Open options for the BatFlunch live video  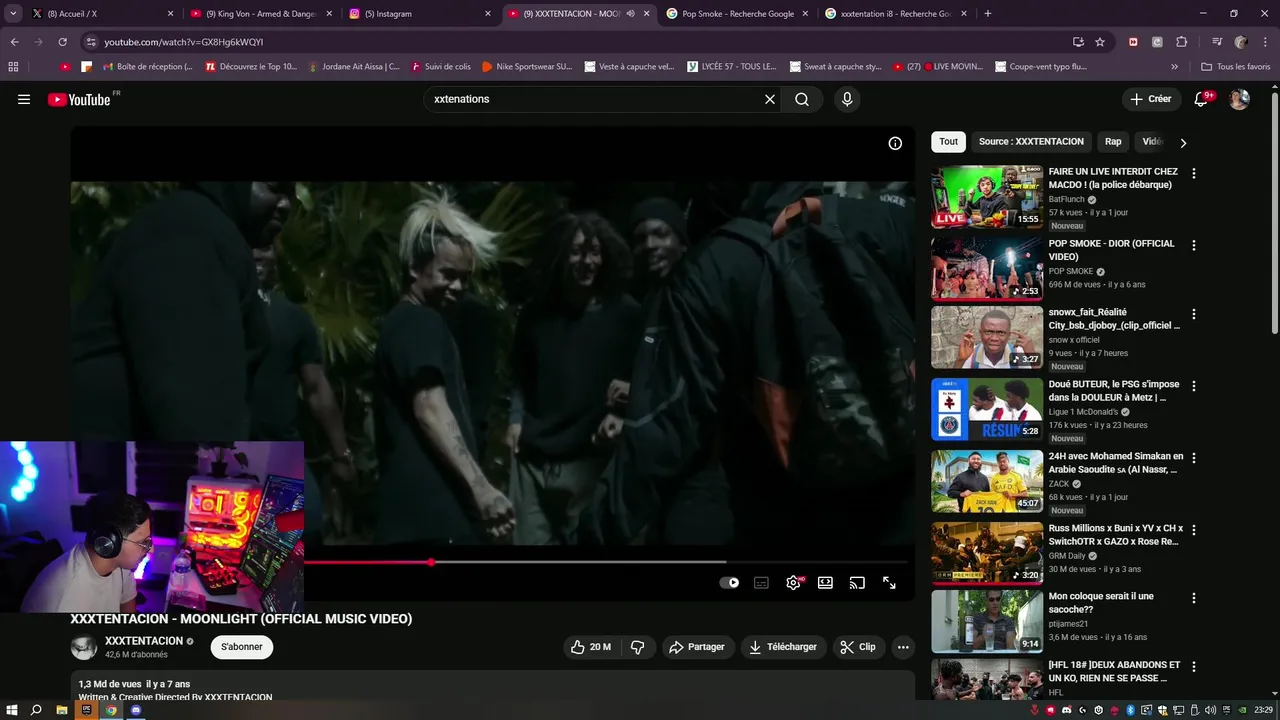point(1193,173)
